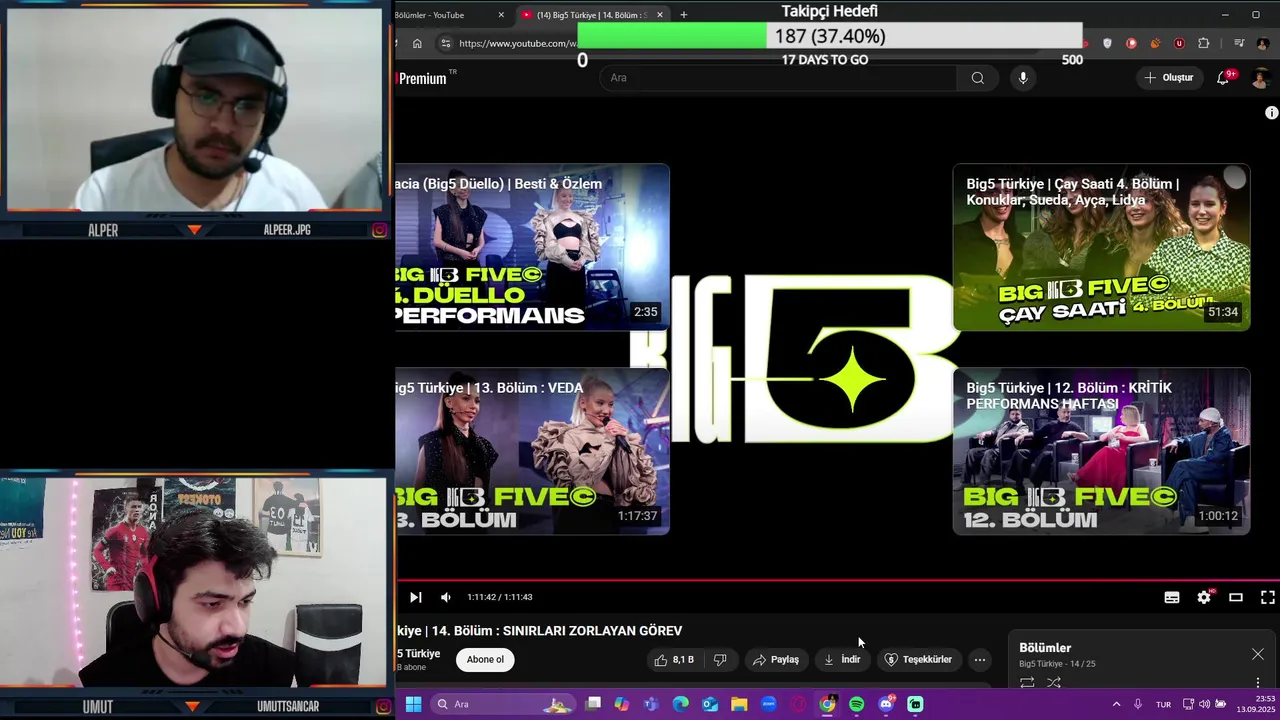1280x720 pixels.
Task: Click the system tray microphone icon
Action: tap(1138, 704)
